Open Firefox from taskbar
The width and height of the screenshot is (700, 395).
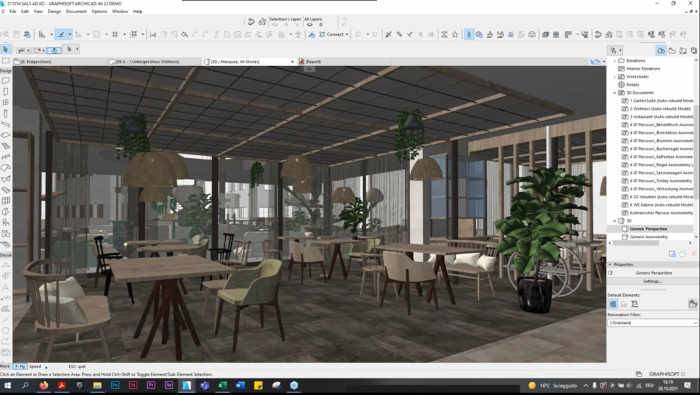pos(43,386)
